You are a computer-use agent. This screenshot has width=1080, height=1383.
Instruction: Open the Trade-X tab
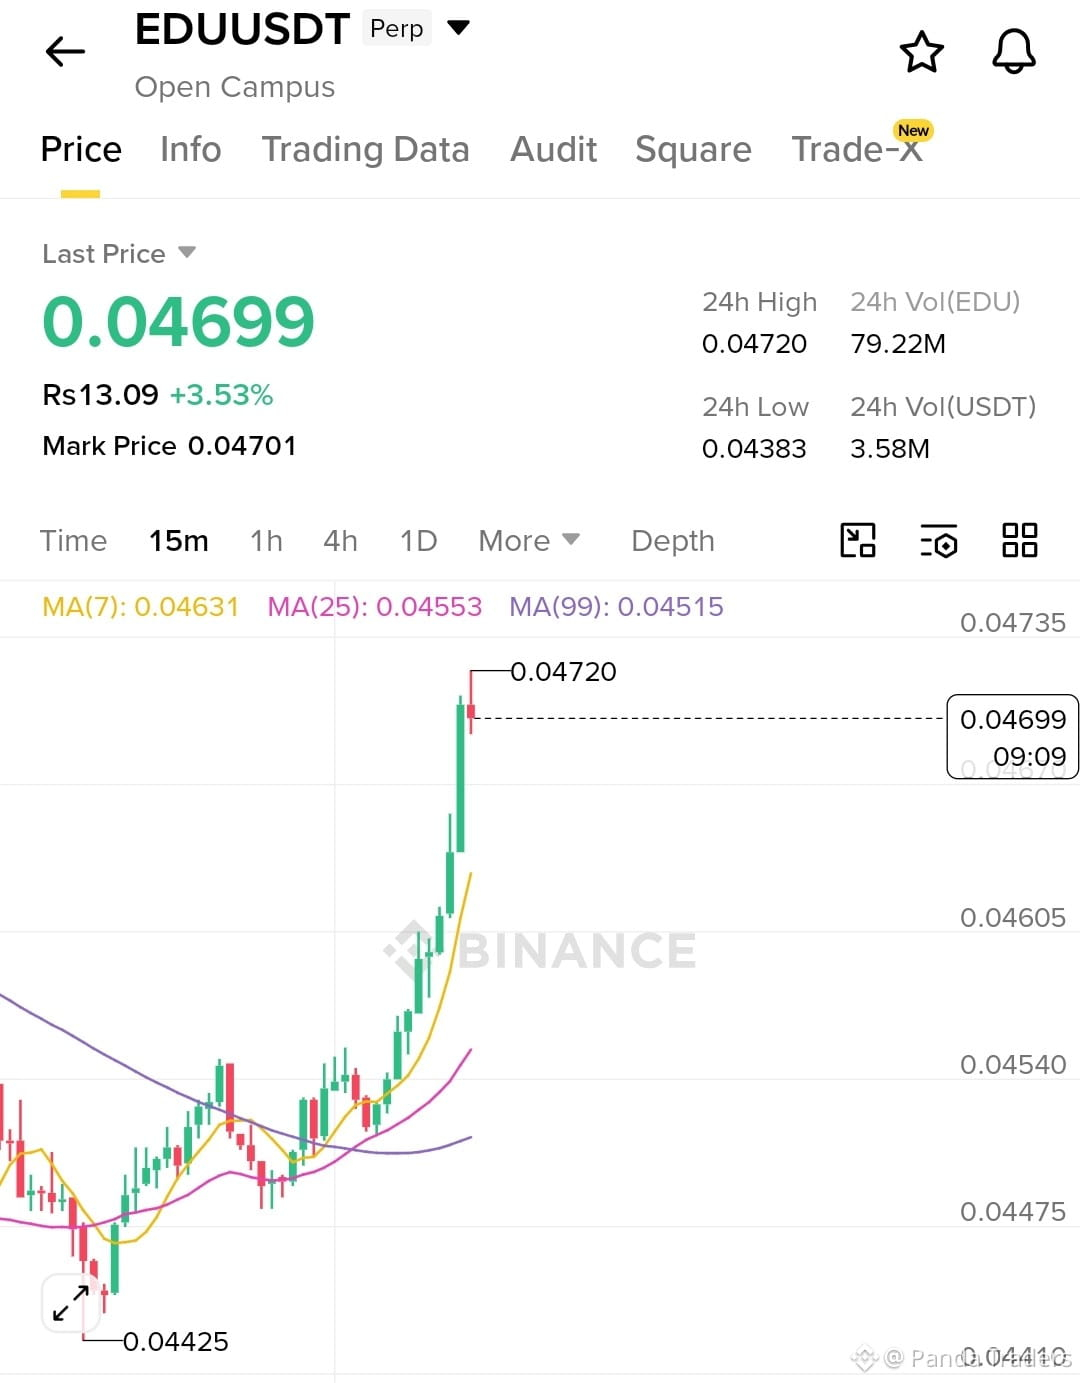[857, 149]
